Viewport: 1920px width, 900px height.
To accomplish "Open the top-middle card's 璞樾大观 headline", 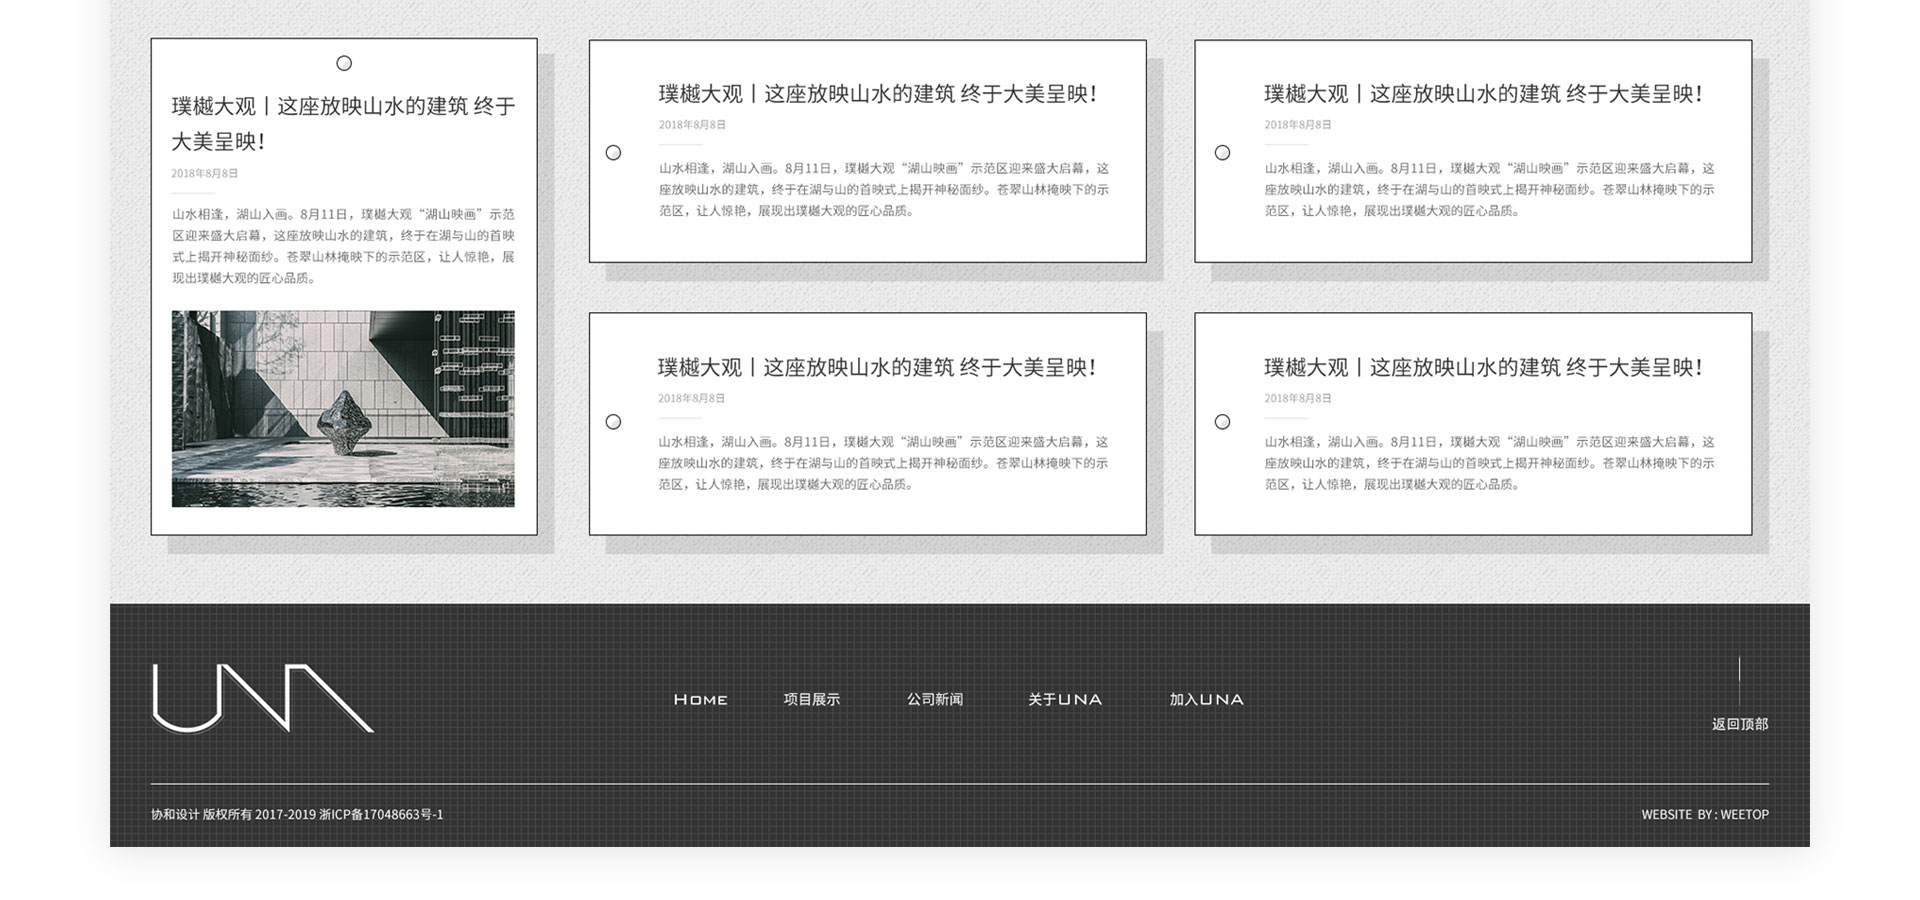I will [x=877, y=94].
